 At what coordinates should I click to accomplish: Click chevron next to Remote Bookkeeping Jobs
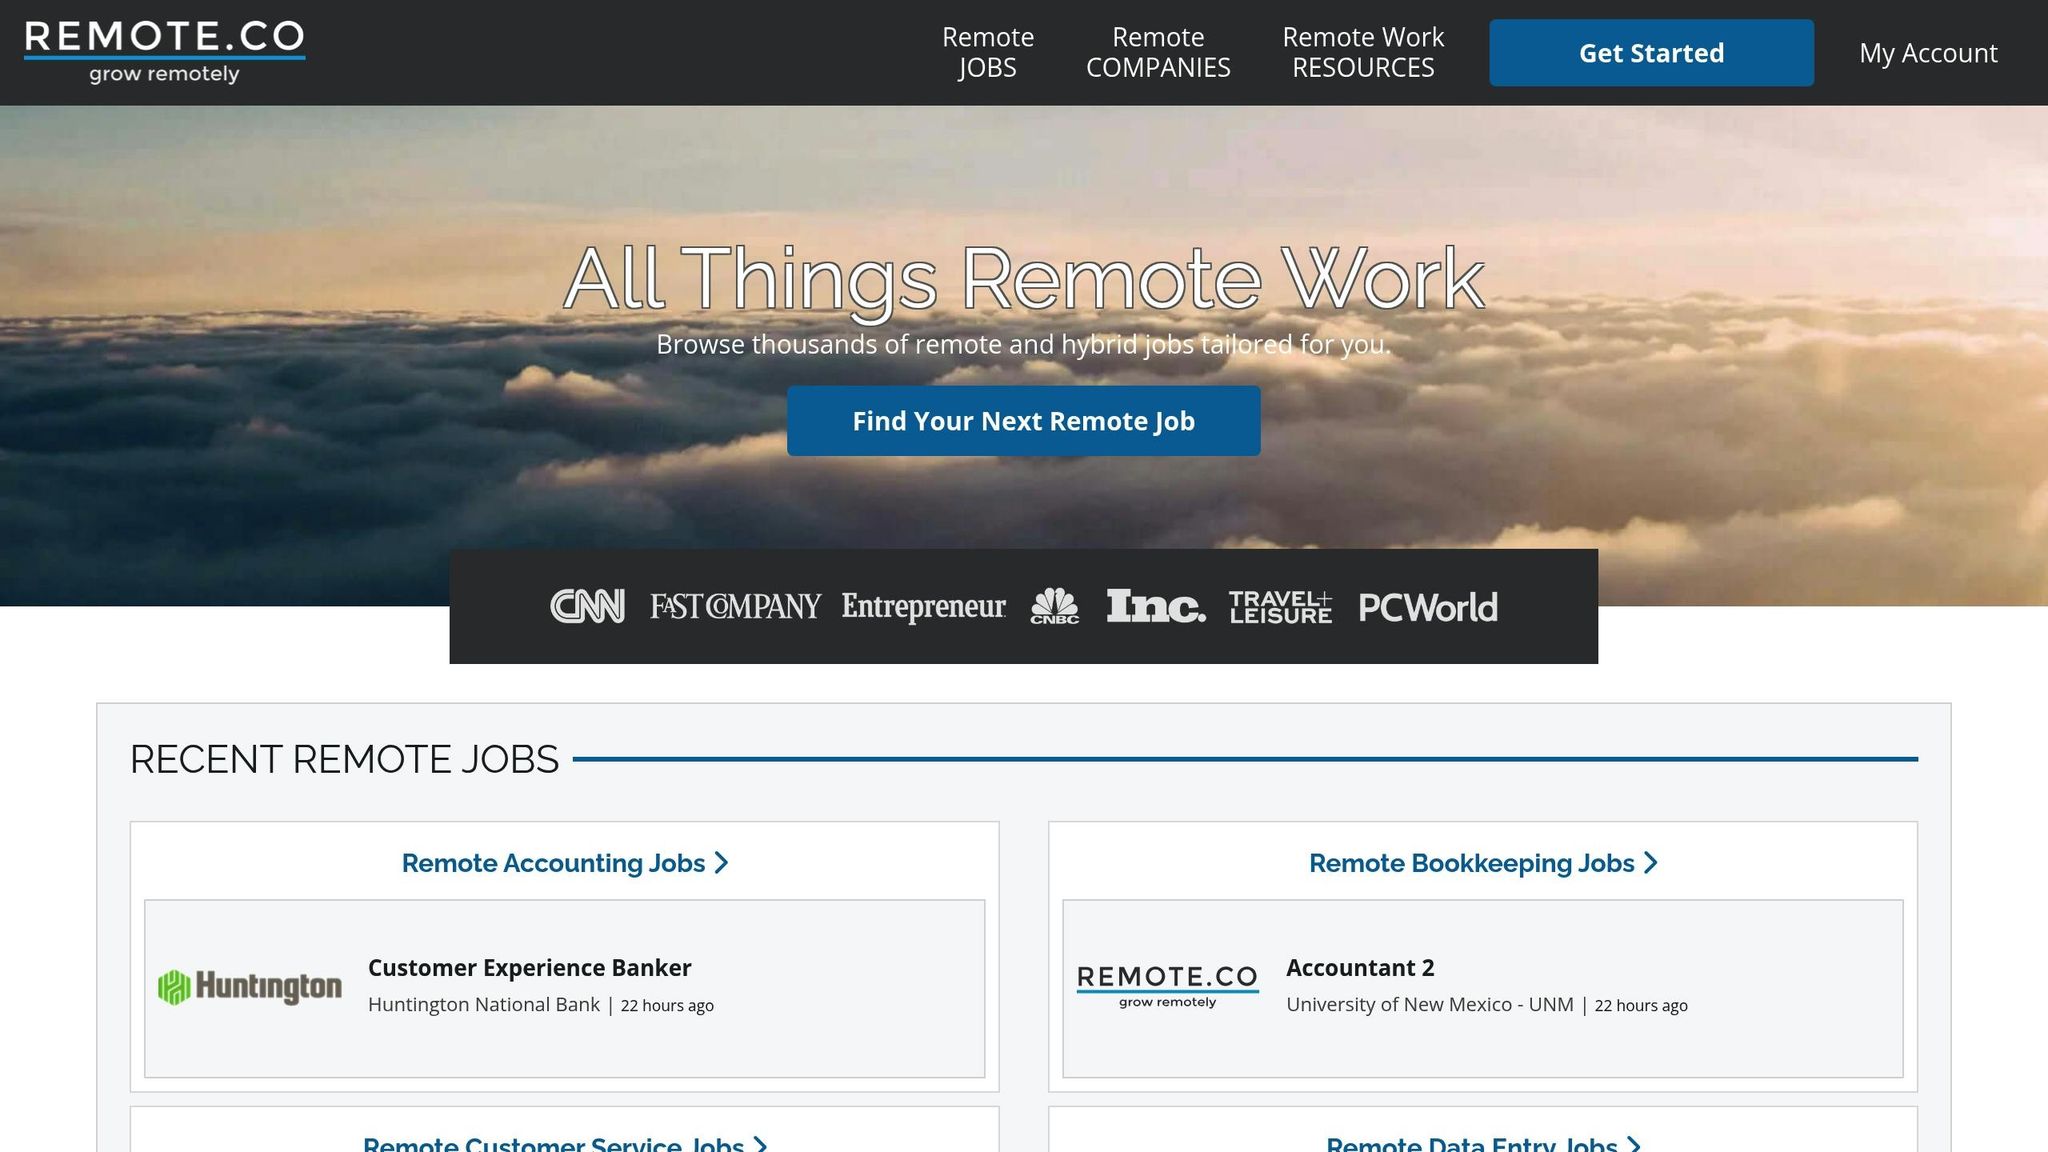pyautogui.click(x=1651, y=863)
